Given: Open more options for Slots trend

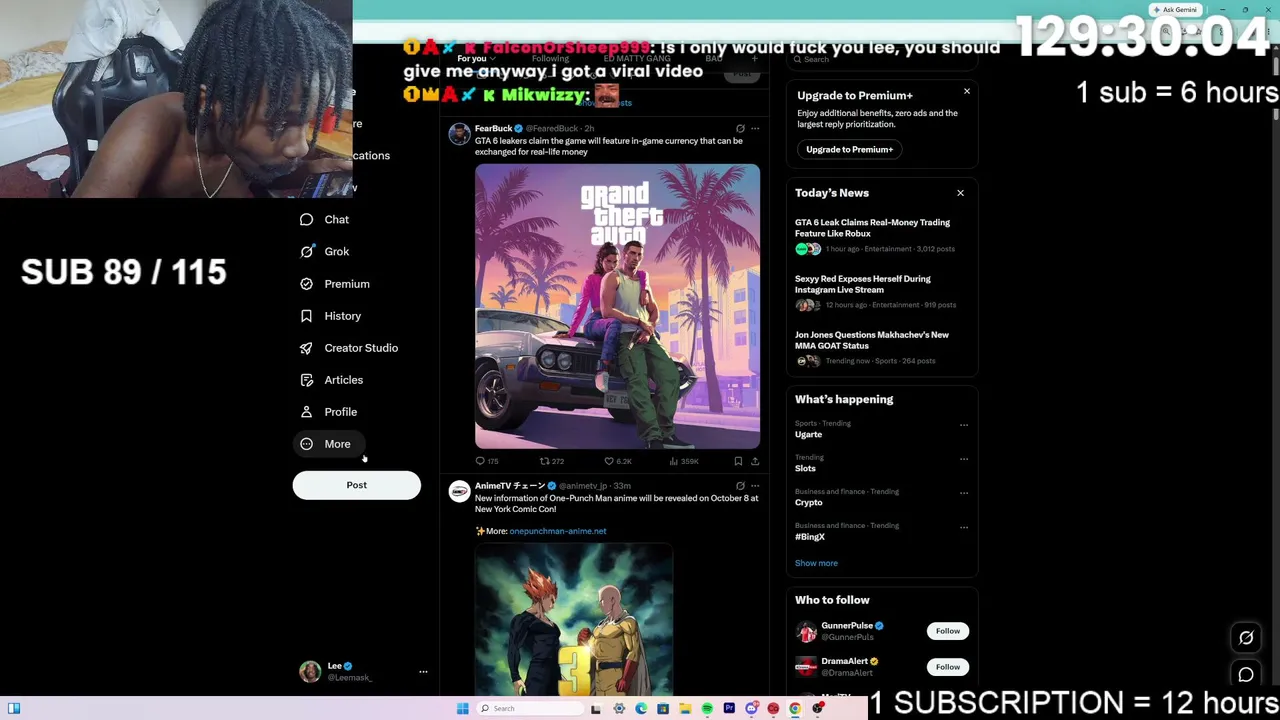Looking at the screenshot, I should point(964,459).
